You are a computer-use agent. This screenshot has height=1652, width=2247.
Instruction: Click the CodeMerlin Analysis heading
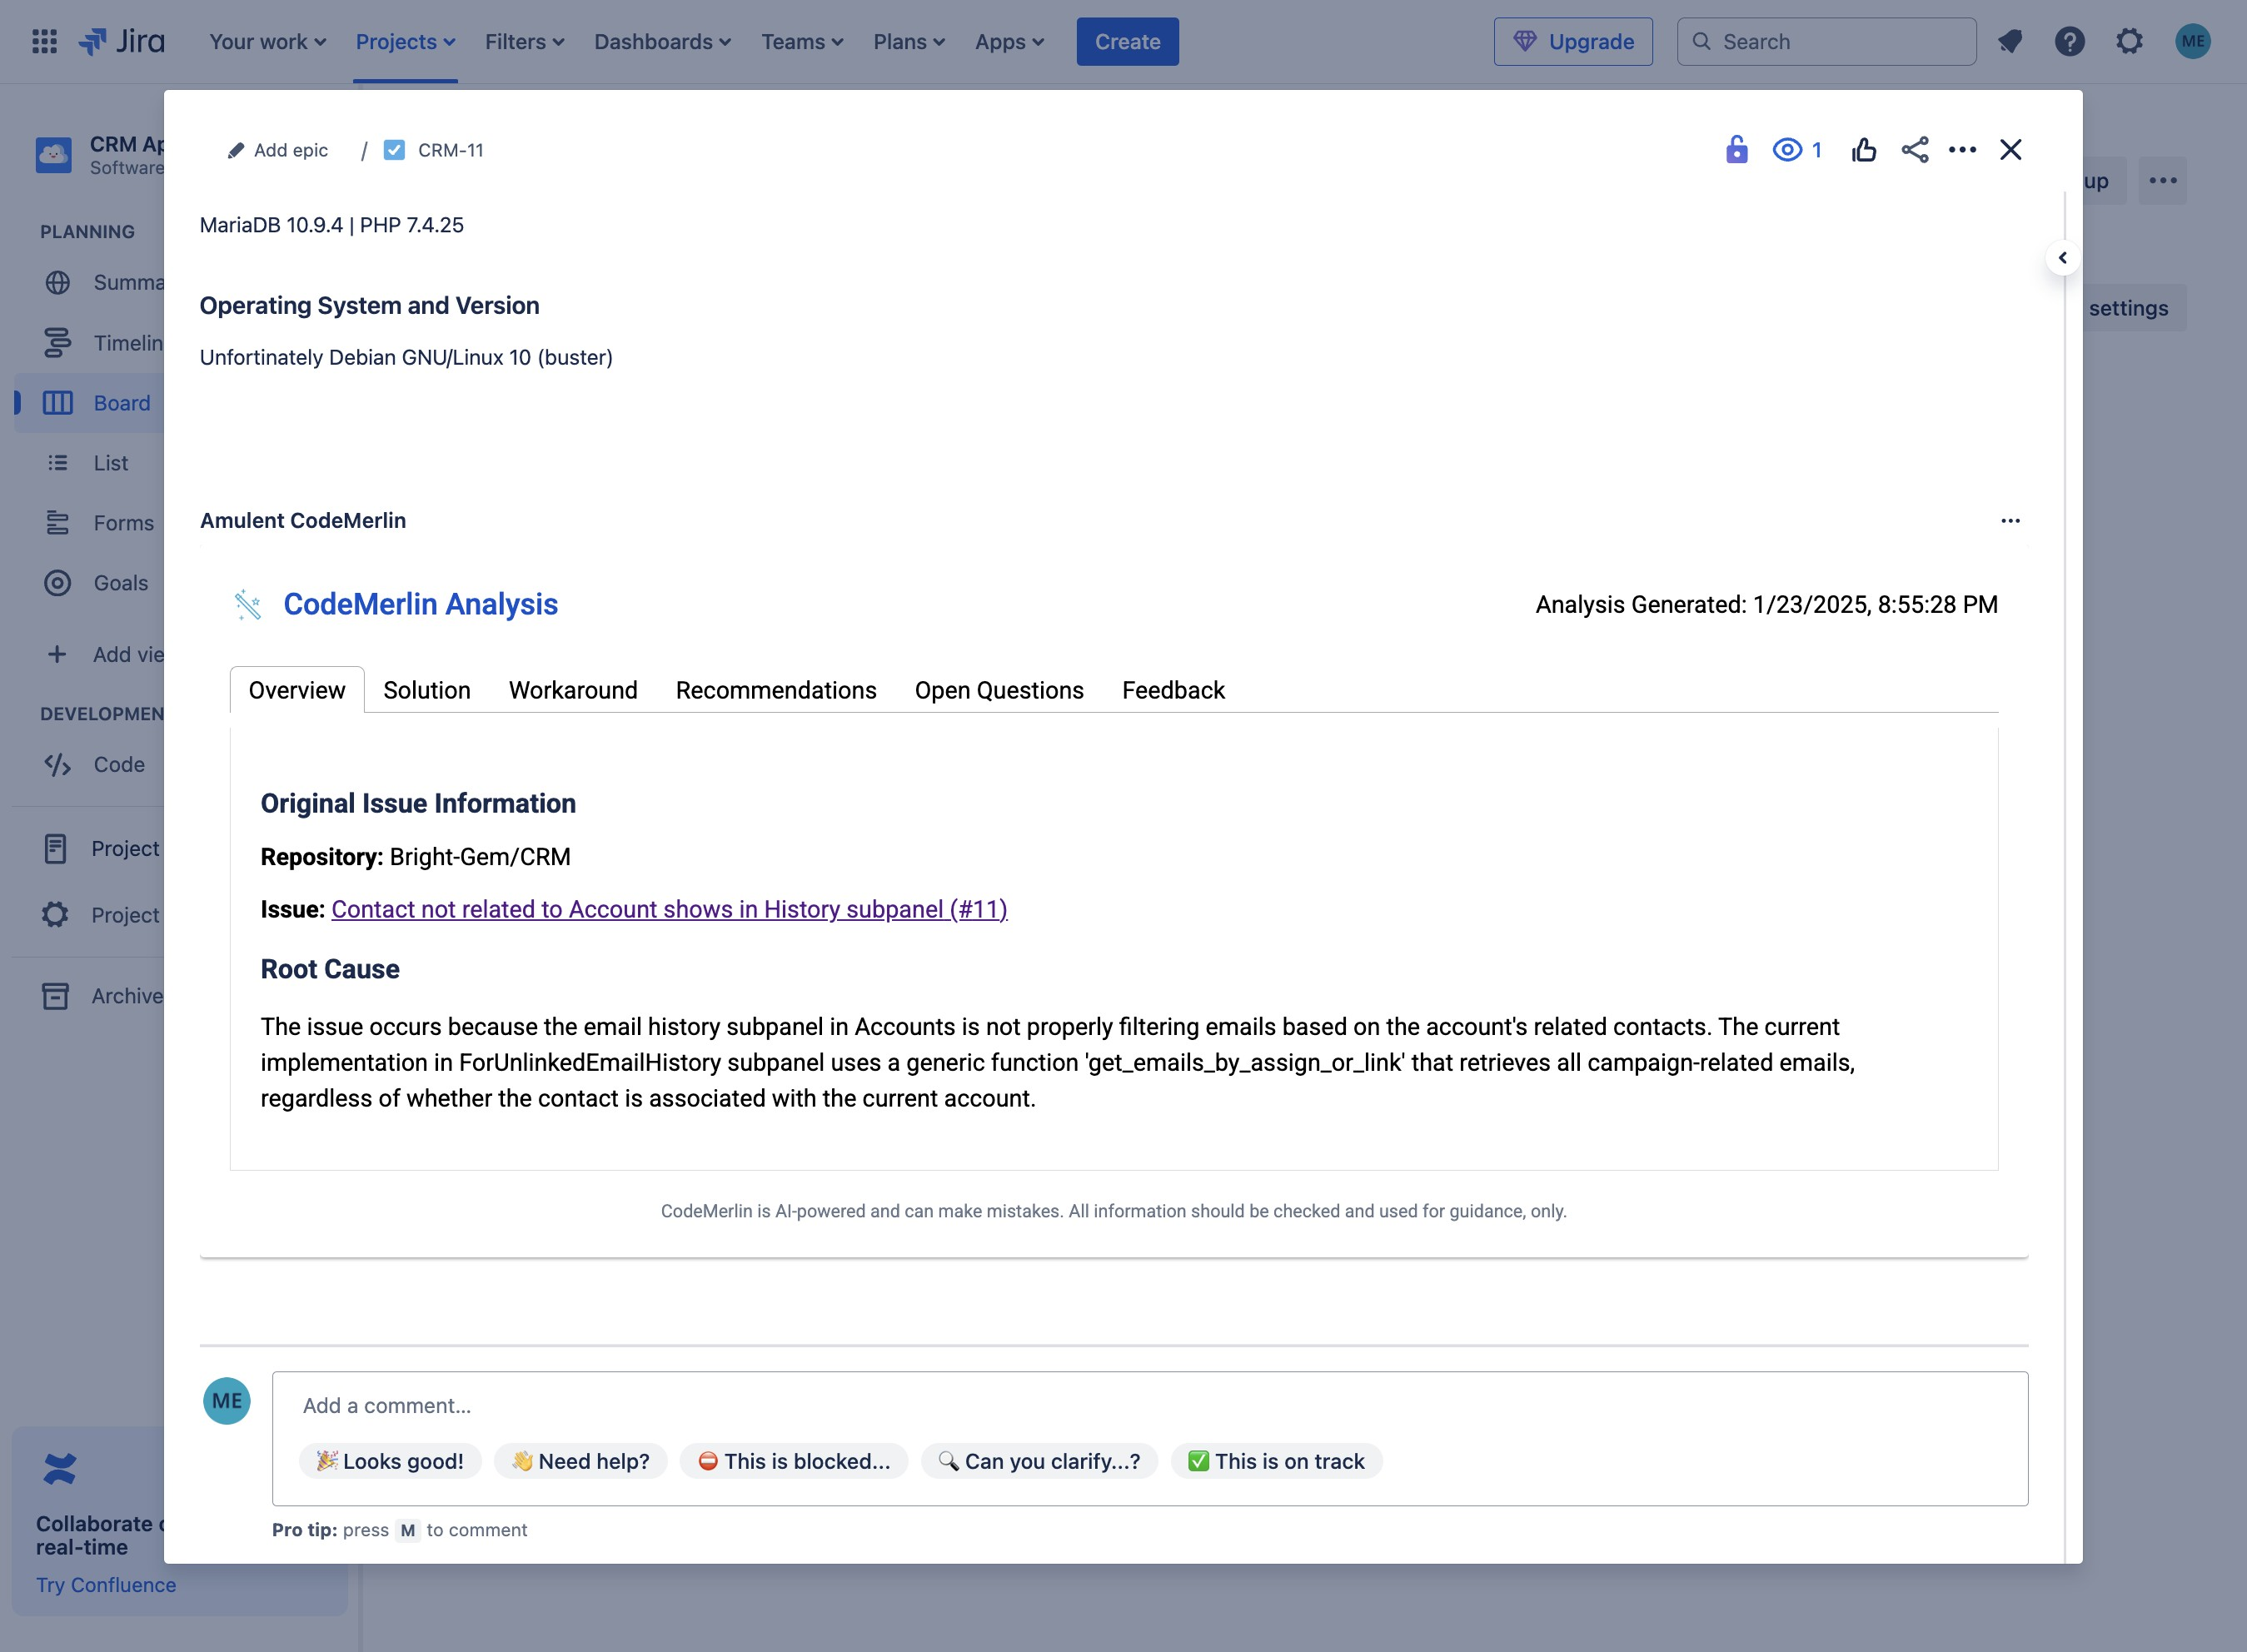pyautogui.click(x=420, y=604)
